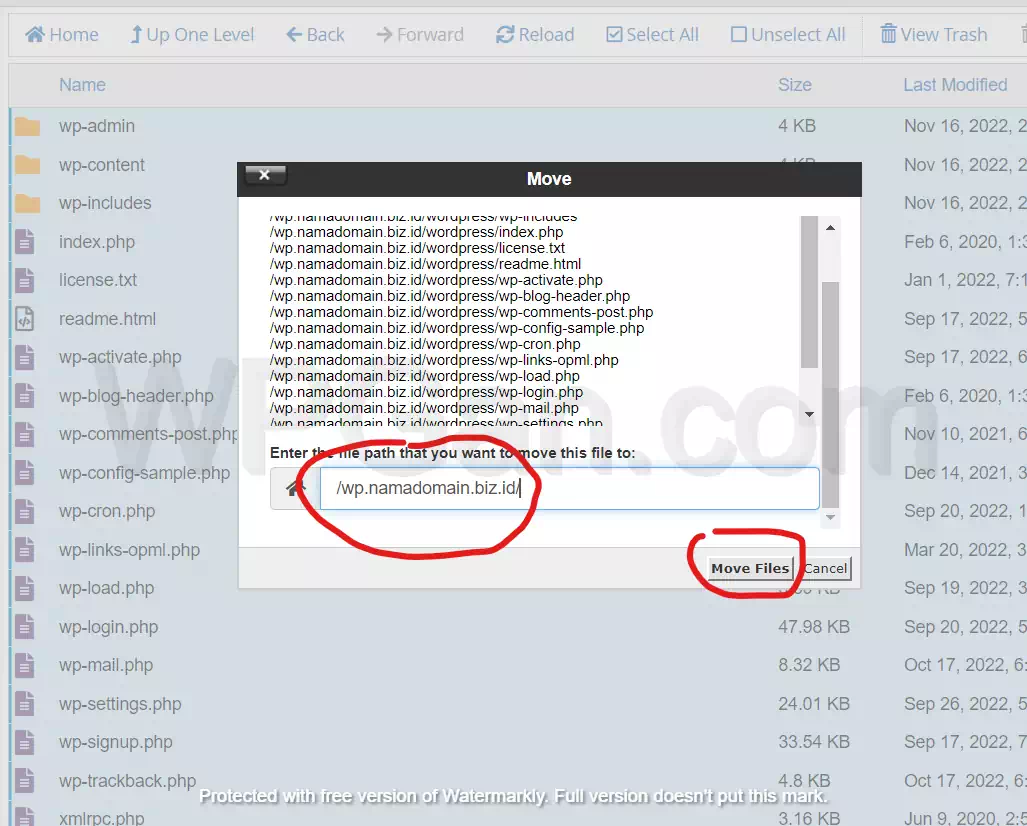The width and height of the screenshot is (1027, 826).
Task: Sort by Size column header
Action: coord(794,85)
